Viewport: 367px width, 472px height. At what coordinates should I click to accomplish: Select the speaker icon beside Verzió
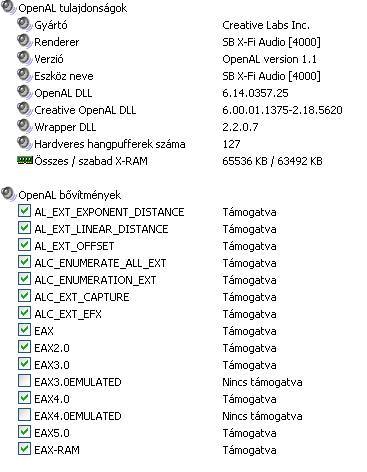pyautogui.click(x=24, y=58)
